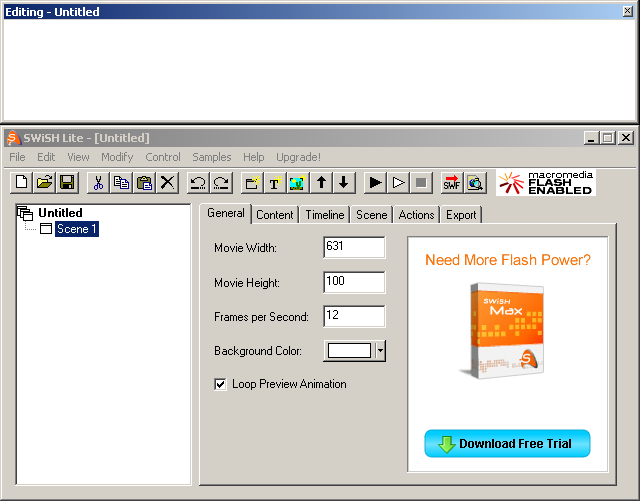This screenshot has width=640, height=501.
Task: Switch to the Export tab
Action: 461,215
